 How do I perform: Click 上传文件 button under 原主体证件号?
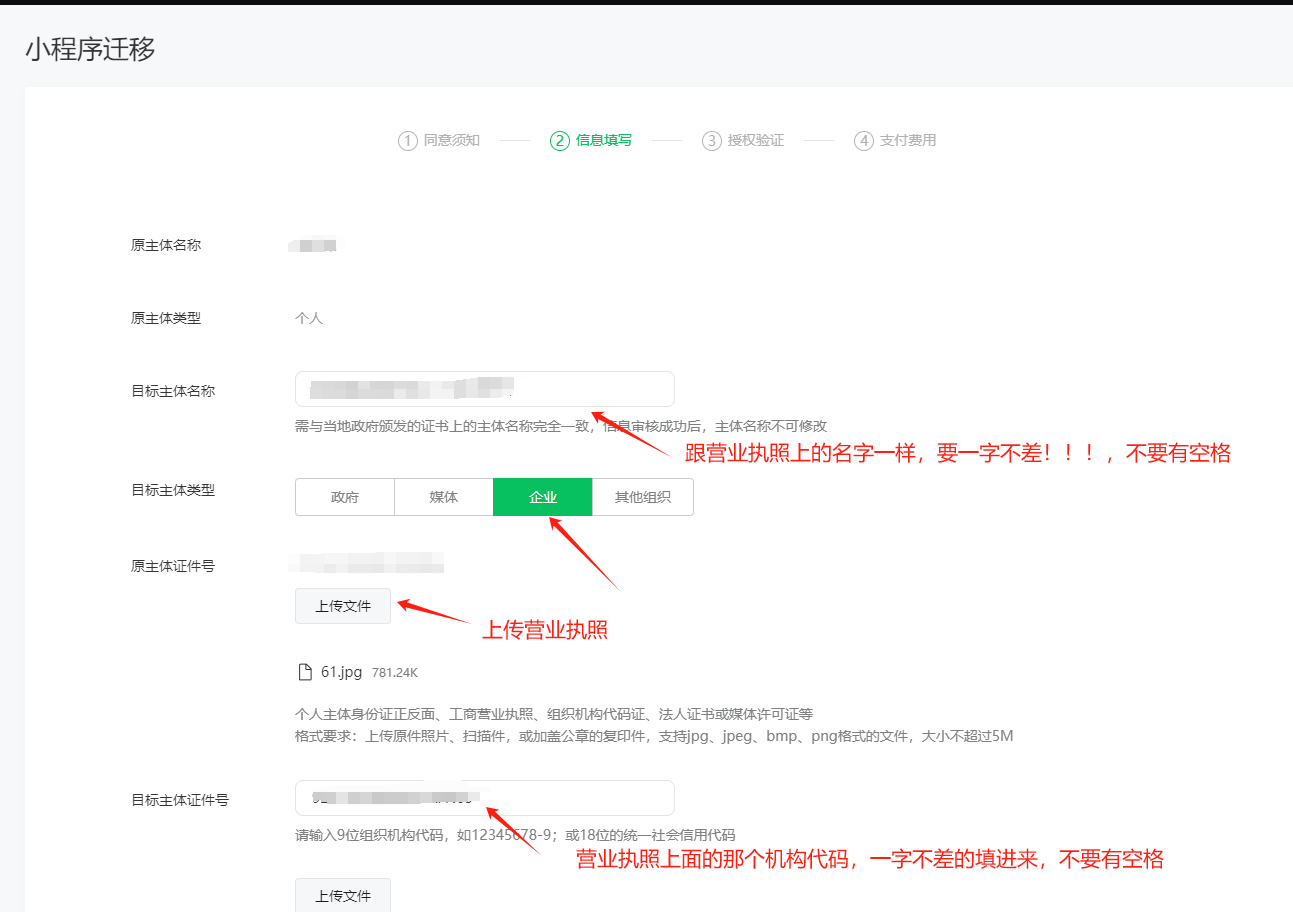[342, 606]
